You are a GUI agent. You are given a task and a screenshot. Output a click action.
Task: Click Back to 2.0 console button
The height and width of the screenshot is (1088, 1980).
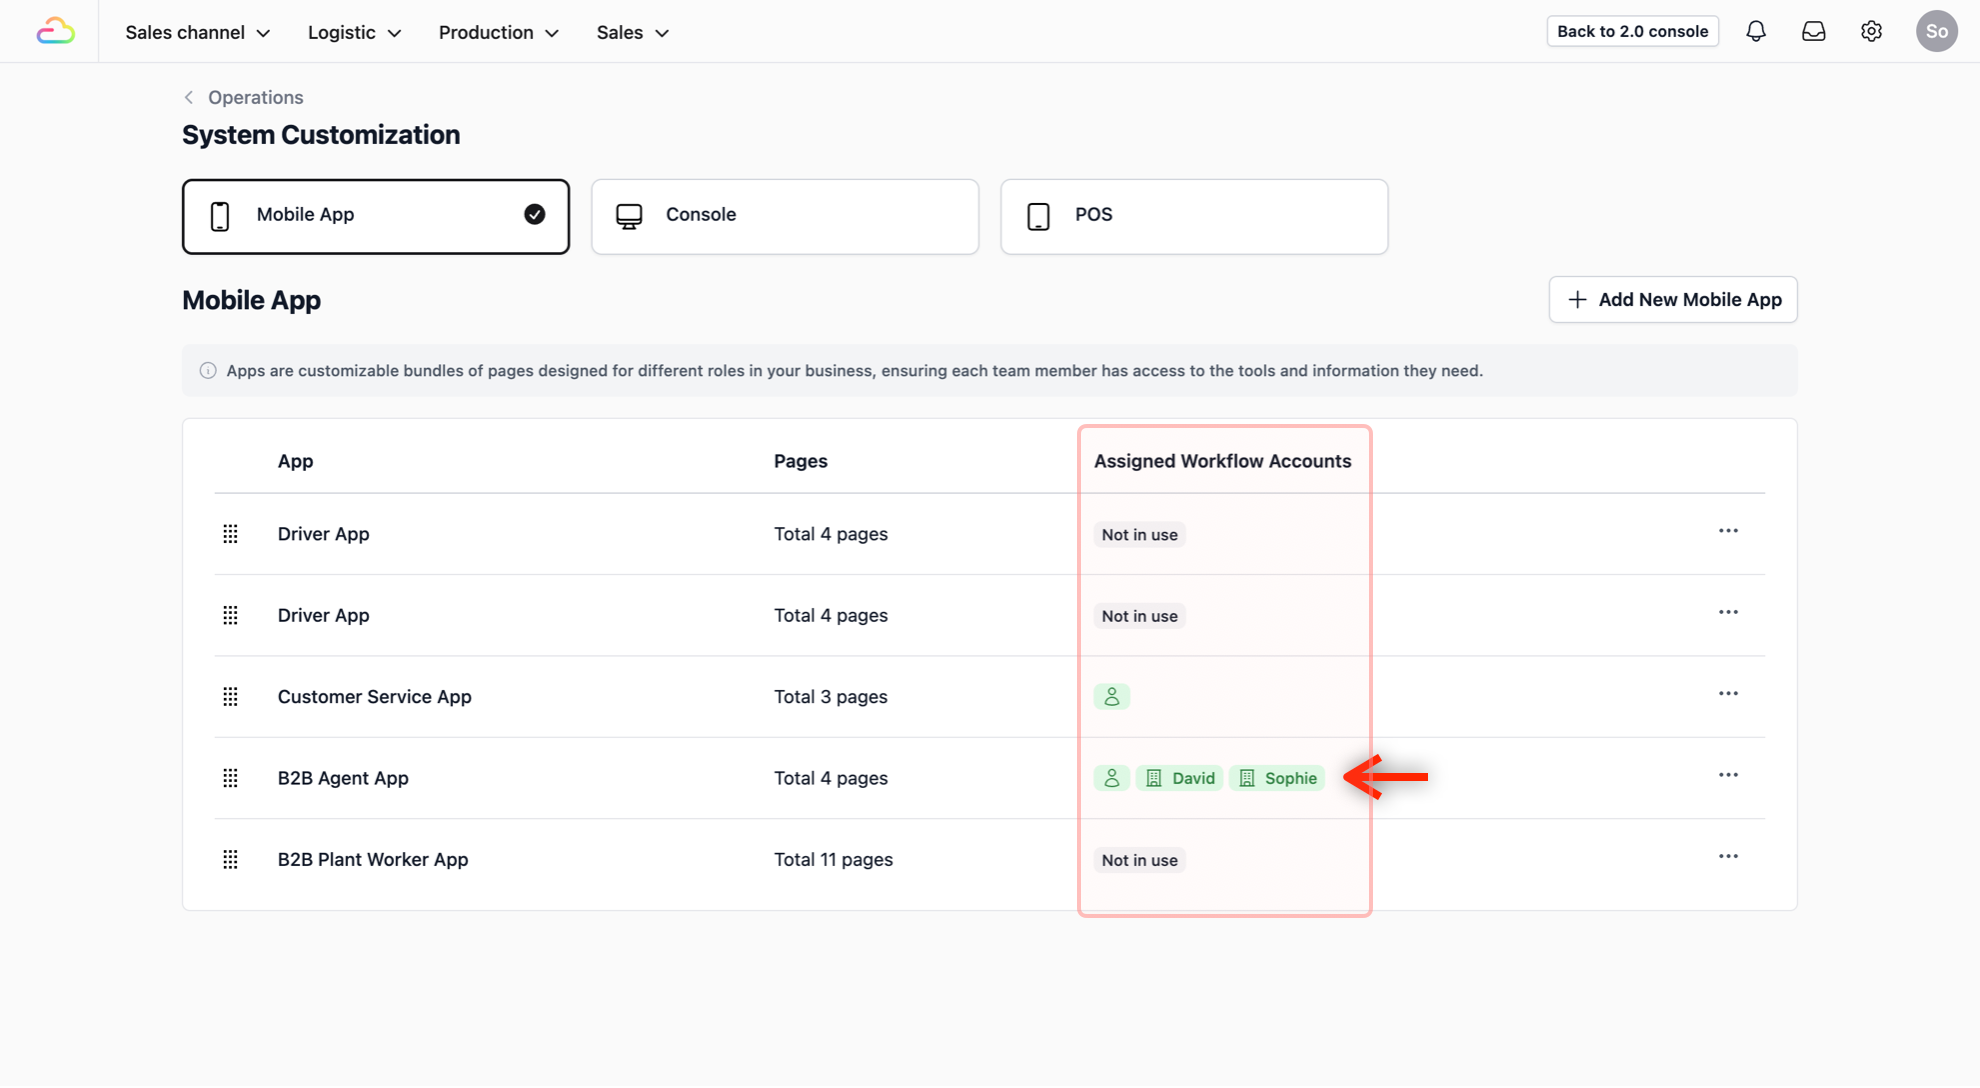click(1632, 31)
